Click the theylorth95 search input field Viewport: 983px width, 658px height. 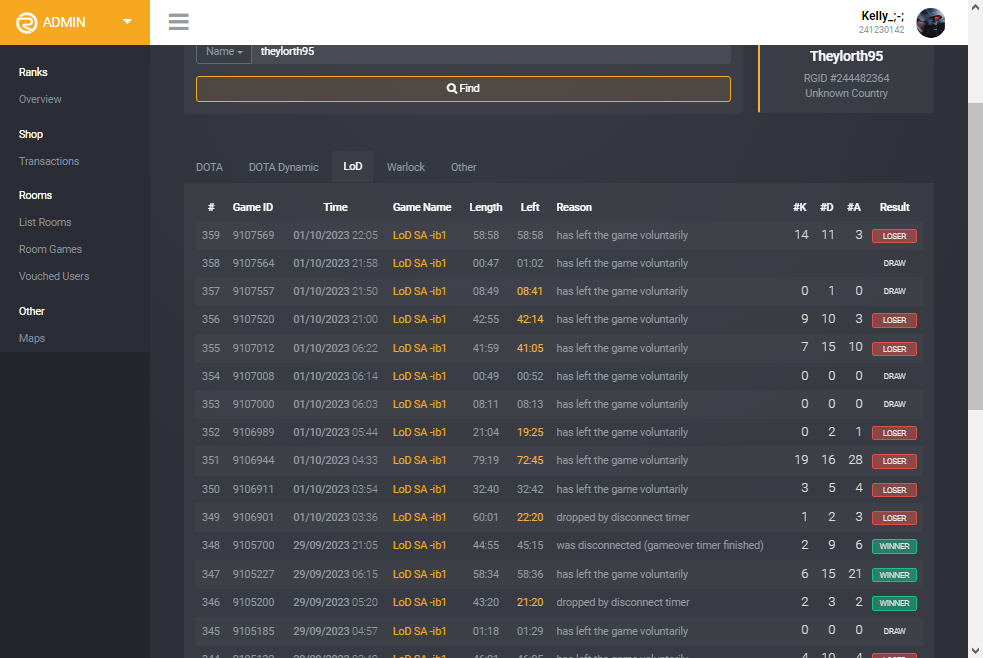pyautogui.click(x=491, y=52)
